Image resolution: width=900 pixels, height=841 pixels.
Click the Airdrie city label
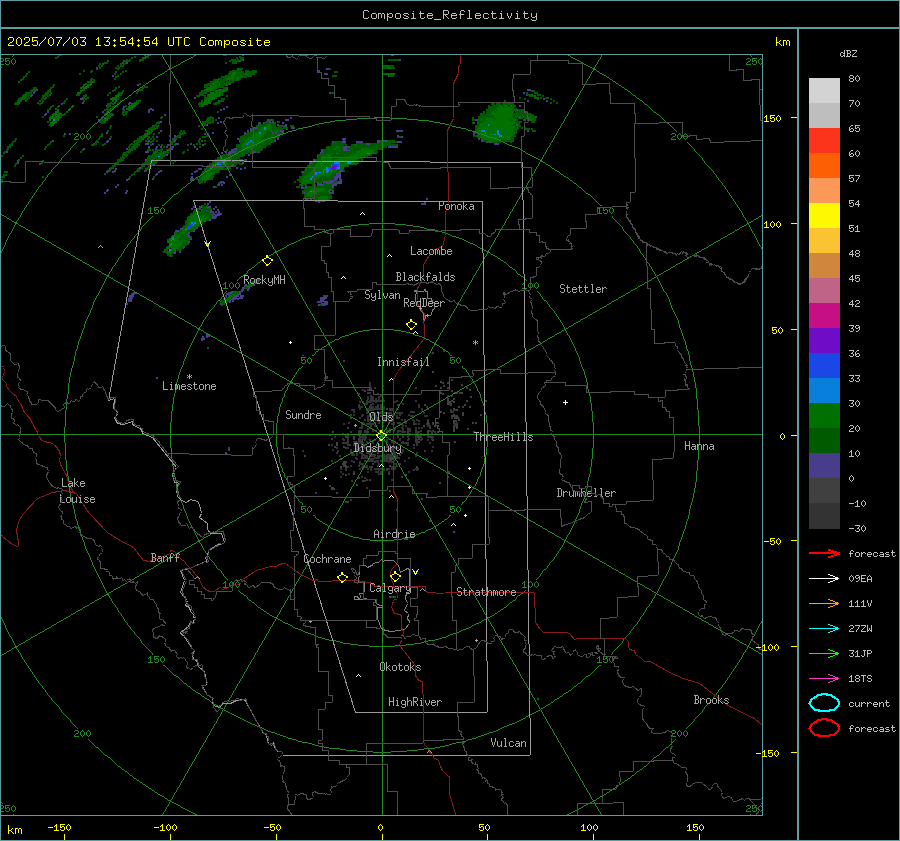[x=394, y=534]
